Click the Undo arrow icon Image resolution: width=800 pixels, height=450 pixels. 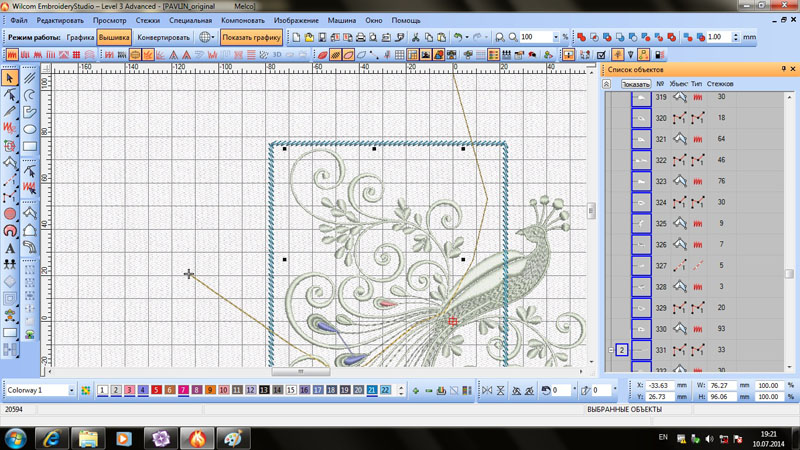coord(458,37)
